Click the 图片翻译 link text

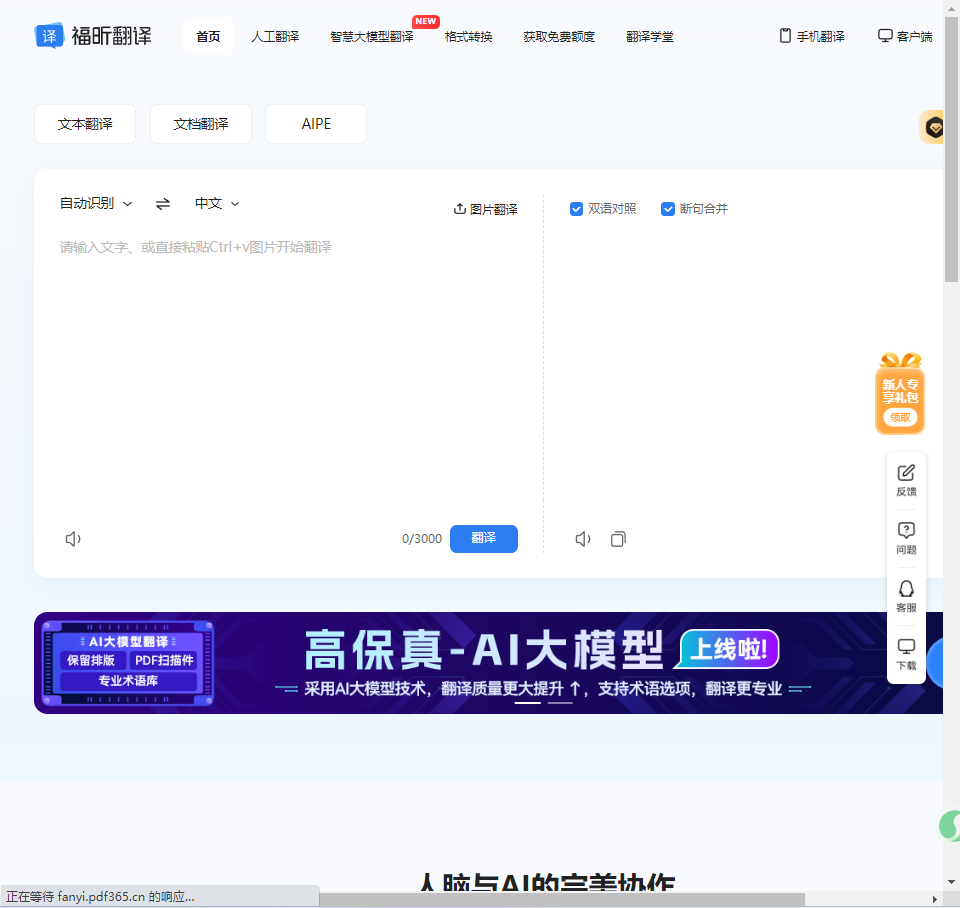coord(493,209)
